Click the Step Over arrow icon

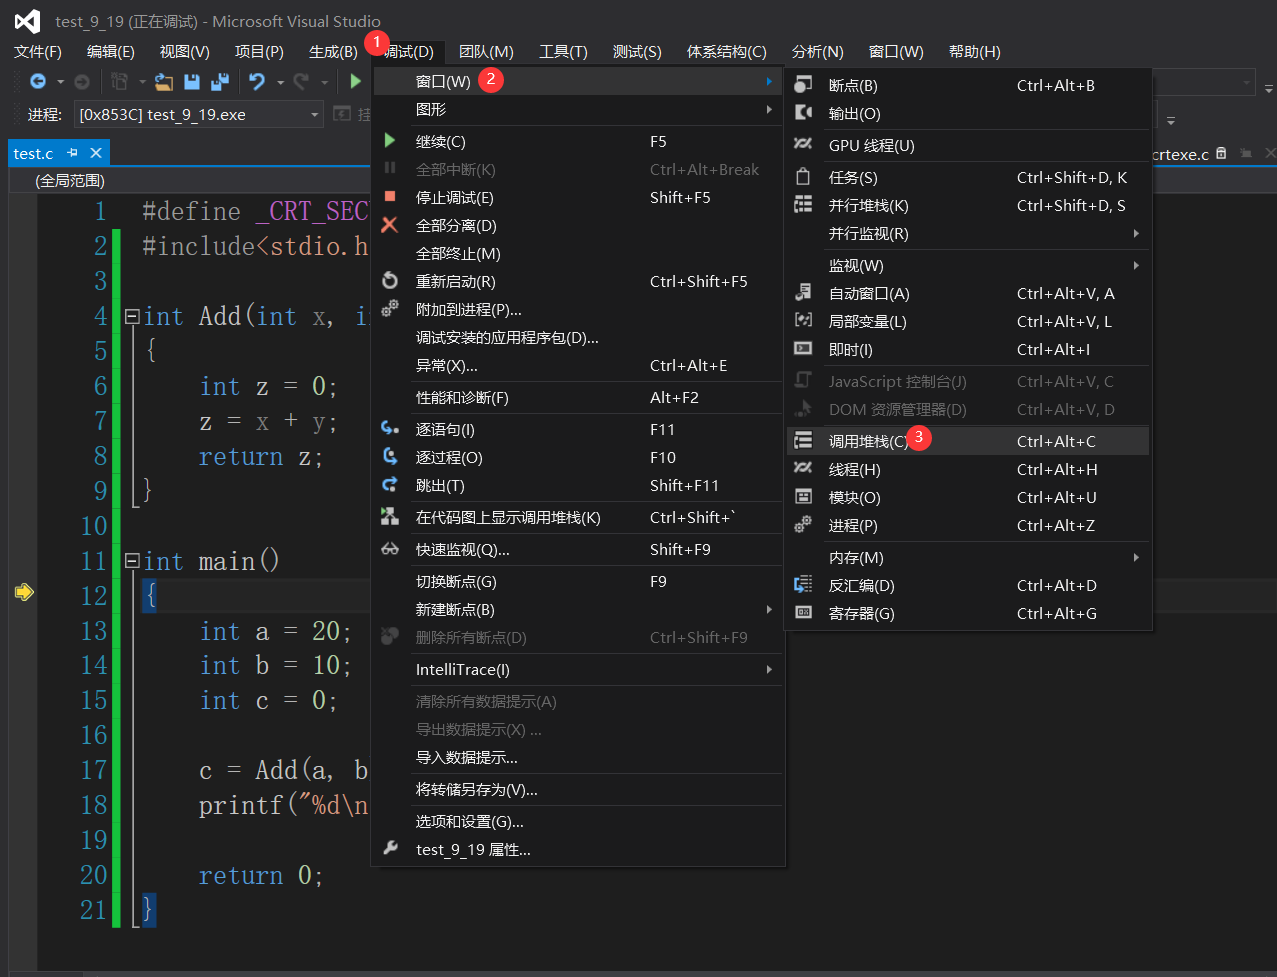(390, 457)
